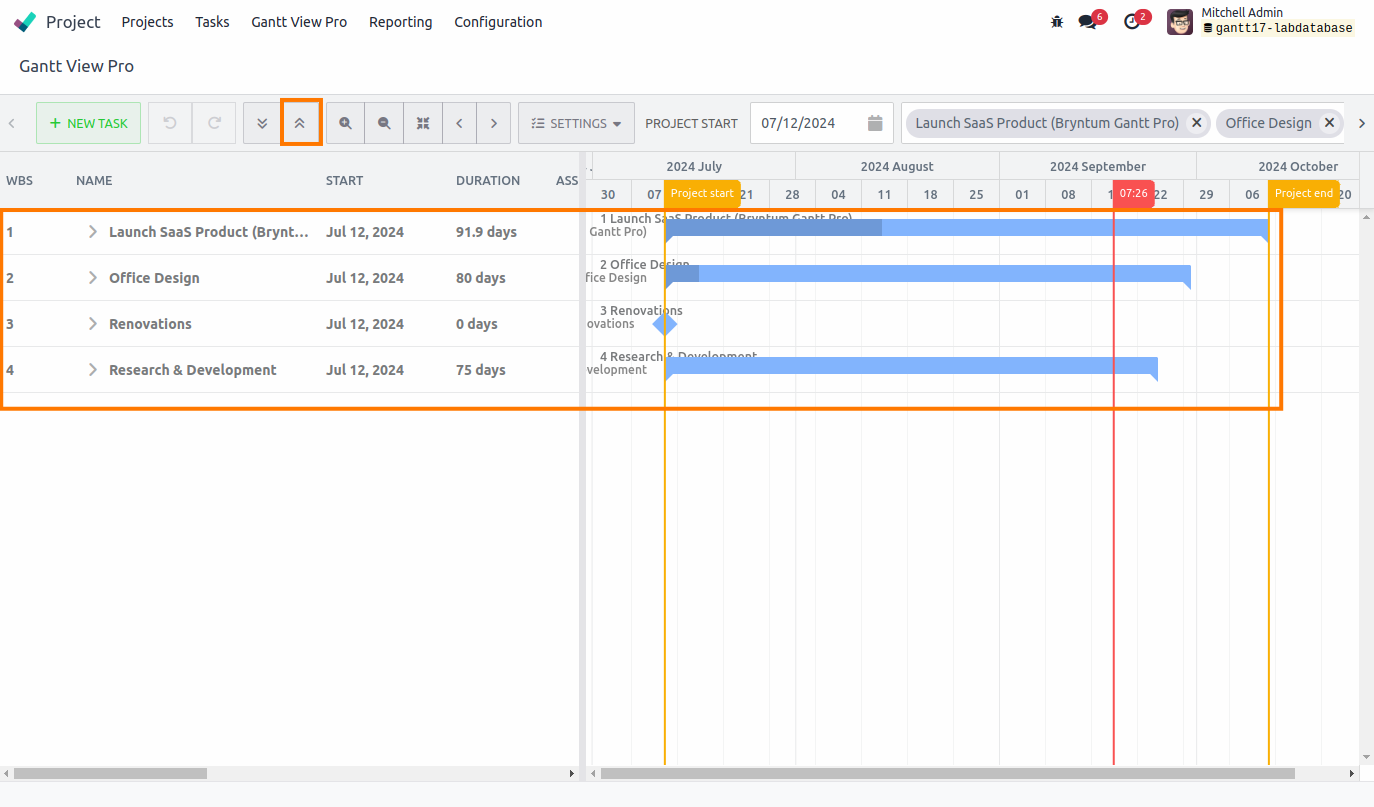The image size is (1374, 807).
Task: Expand all tasks with double-chevron-down icon
Action: coord(262,122)
